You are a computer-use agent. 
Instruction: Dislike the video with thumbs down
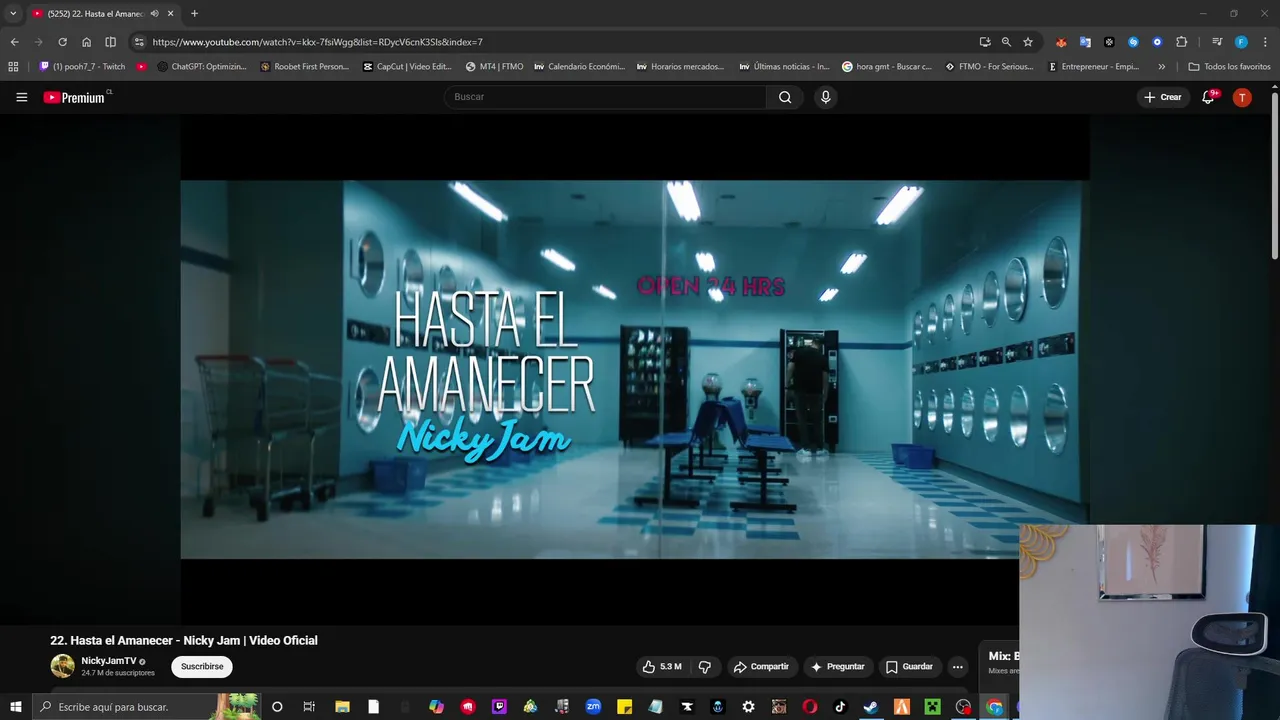click(x=705, y=667)
